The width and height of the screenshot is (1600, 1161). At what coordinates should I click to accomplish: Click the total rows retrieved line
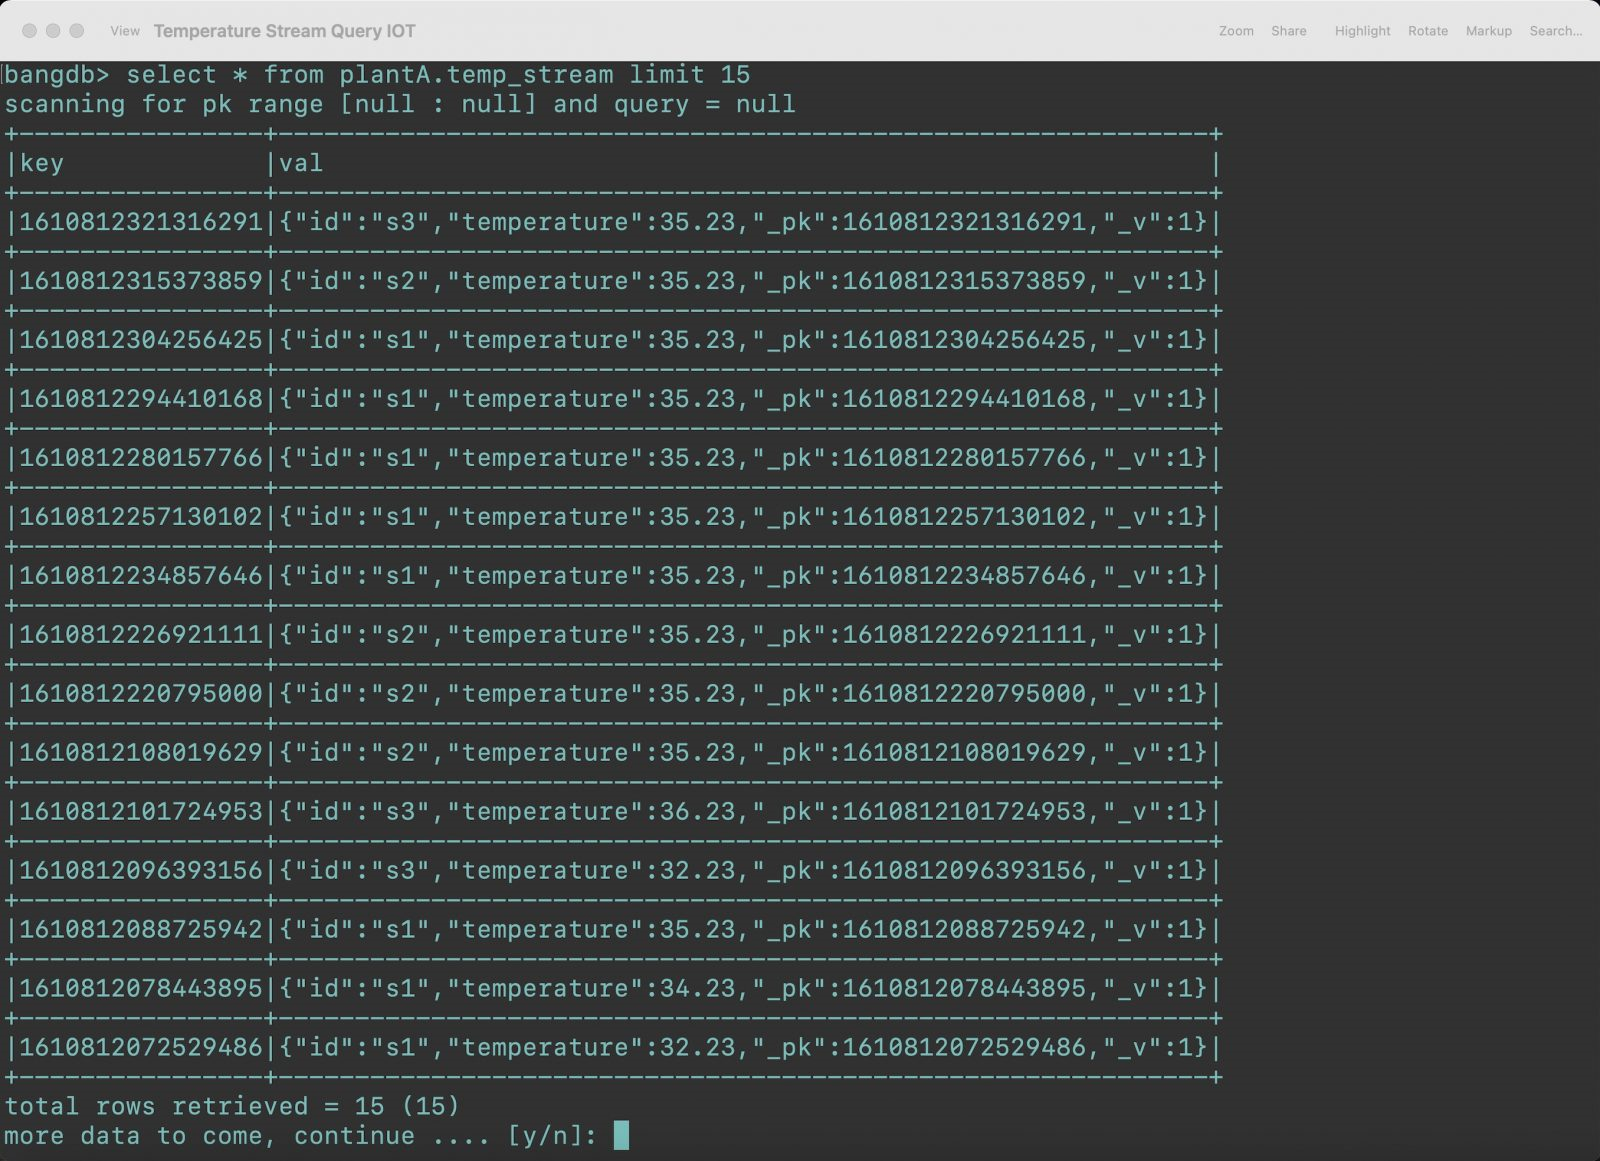pyautogui.click(x=232, y=1106)
